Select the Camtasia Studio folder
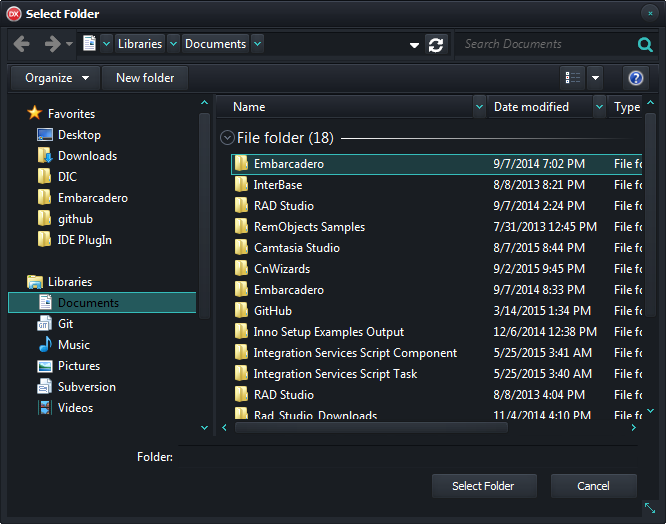 (x=296, y=248)
